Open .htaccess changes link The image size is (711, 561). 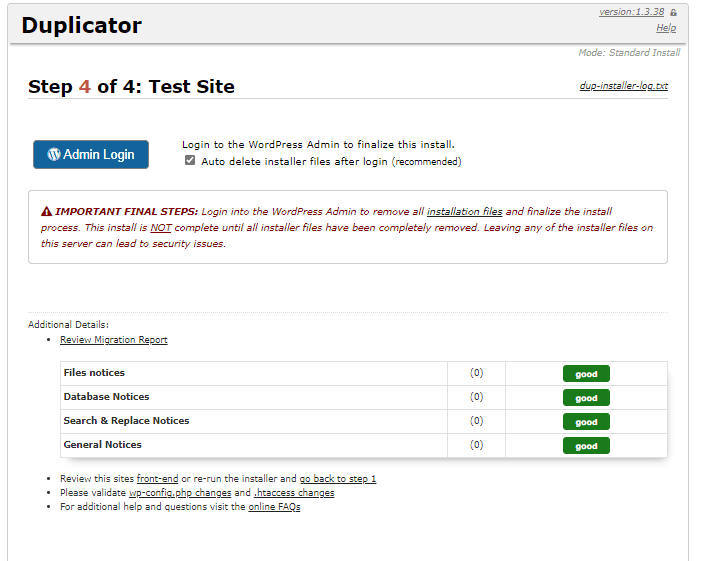[294, 493]
